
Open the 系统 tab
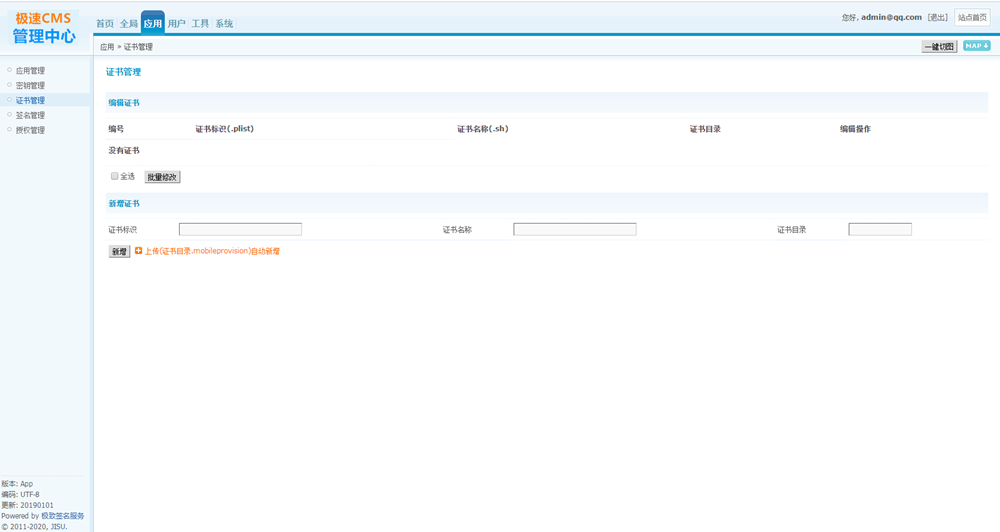pyautogui.click(x=225, y=24)
